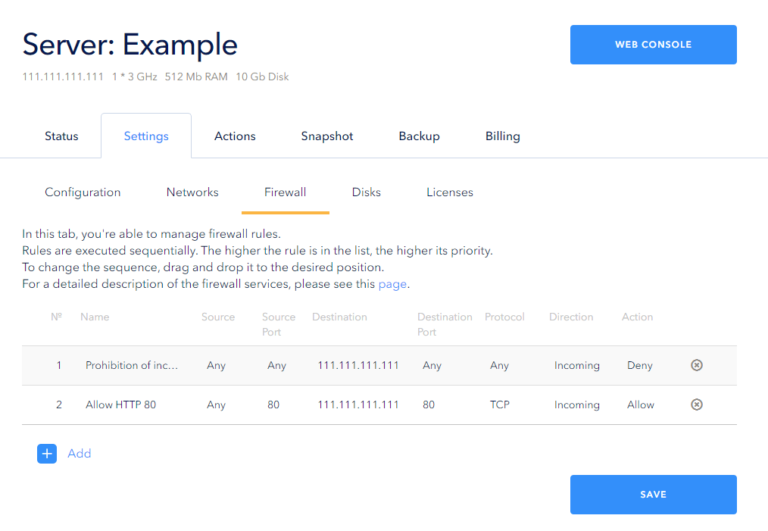Screen dimensions: 768x531
Task: Show the Configuration sub-tab
Action: [x=83, y=192]
